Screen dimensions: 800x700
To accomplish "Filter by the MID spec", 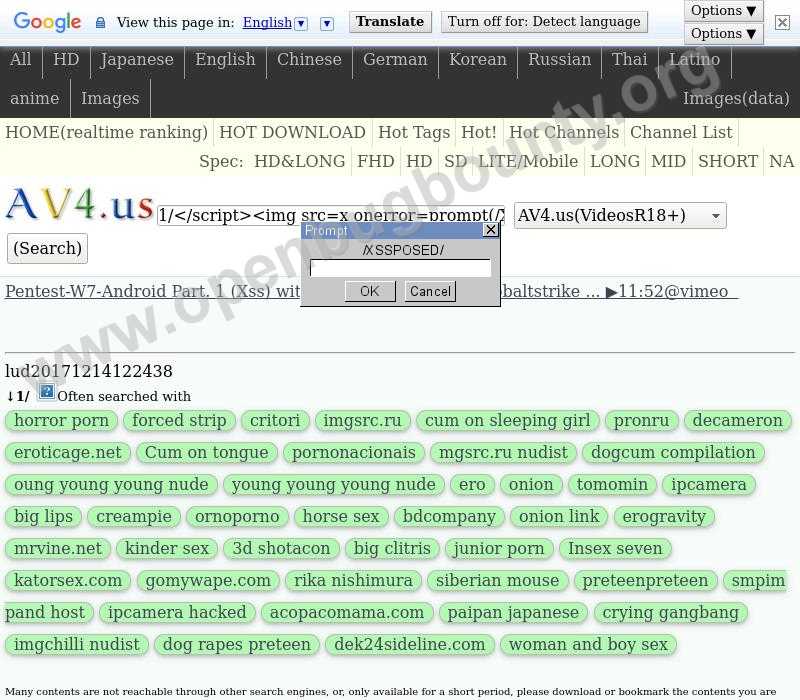I will [x=668, y=162].
